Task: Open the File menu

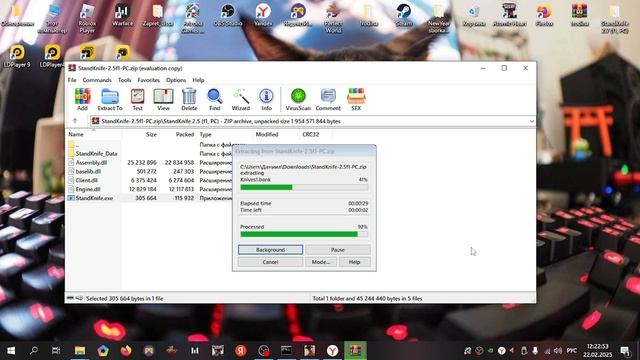Action: (72, 80)
